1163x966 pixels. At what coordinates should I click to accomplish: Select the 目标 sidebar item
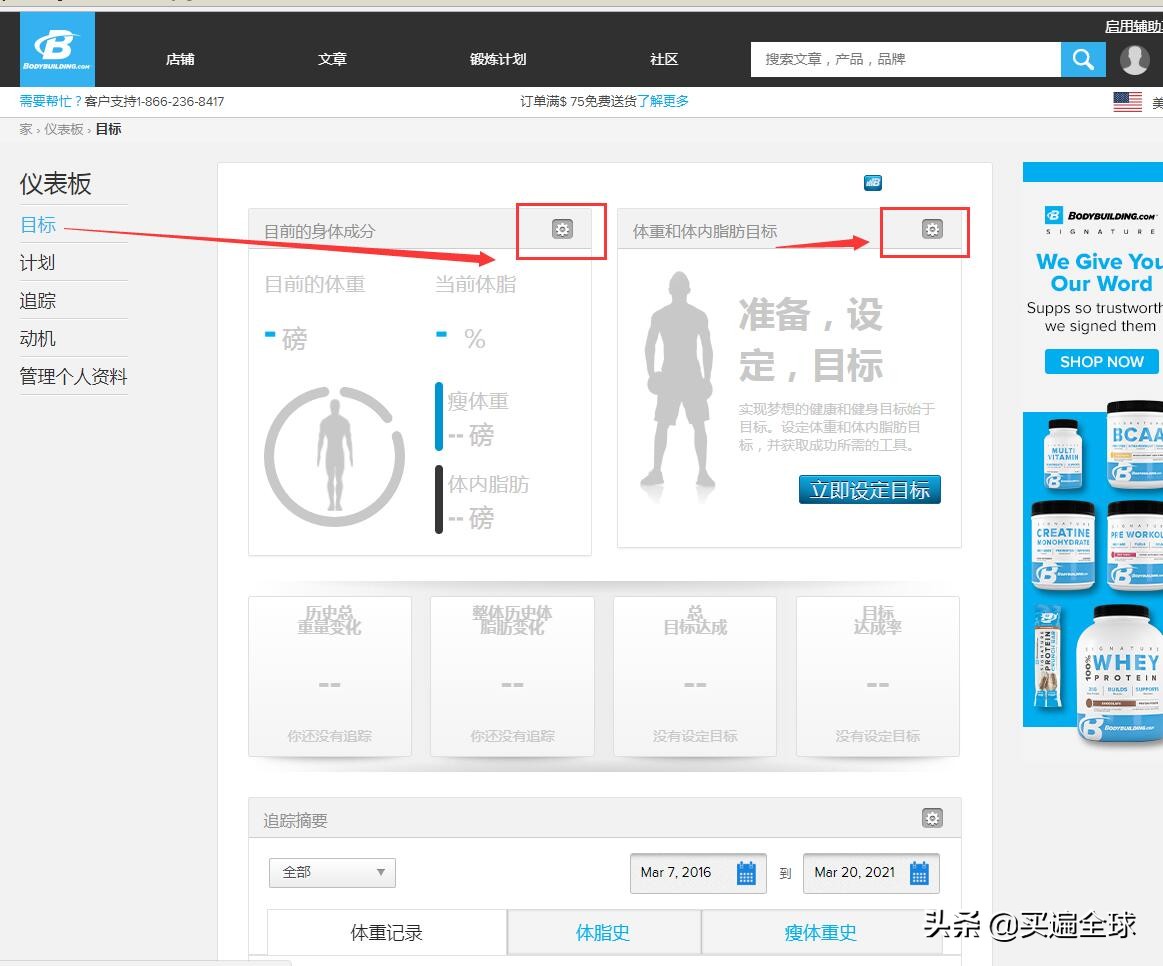tap(37, 224)
